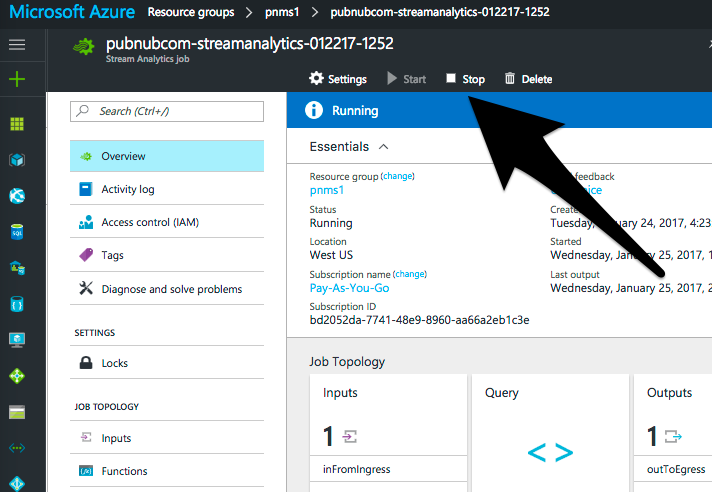Click the Running status value under Status
712x492 pixels.
coord(331,223)
